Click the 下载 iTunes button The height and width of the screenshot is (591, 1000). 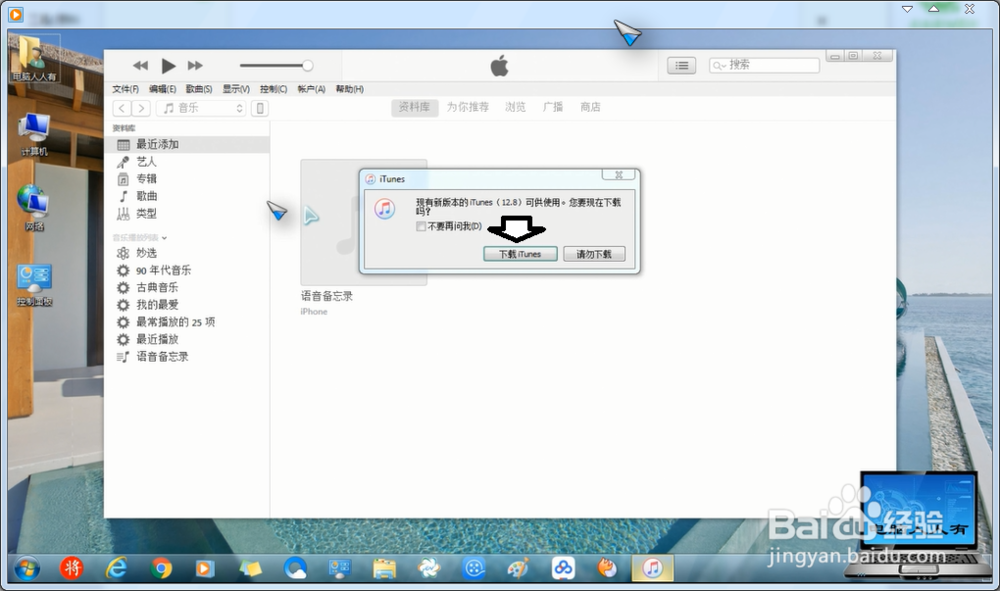coord(520,254)
